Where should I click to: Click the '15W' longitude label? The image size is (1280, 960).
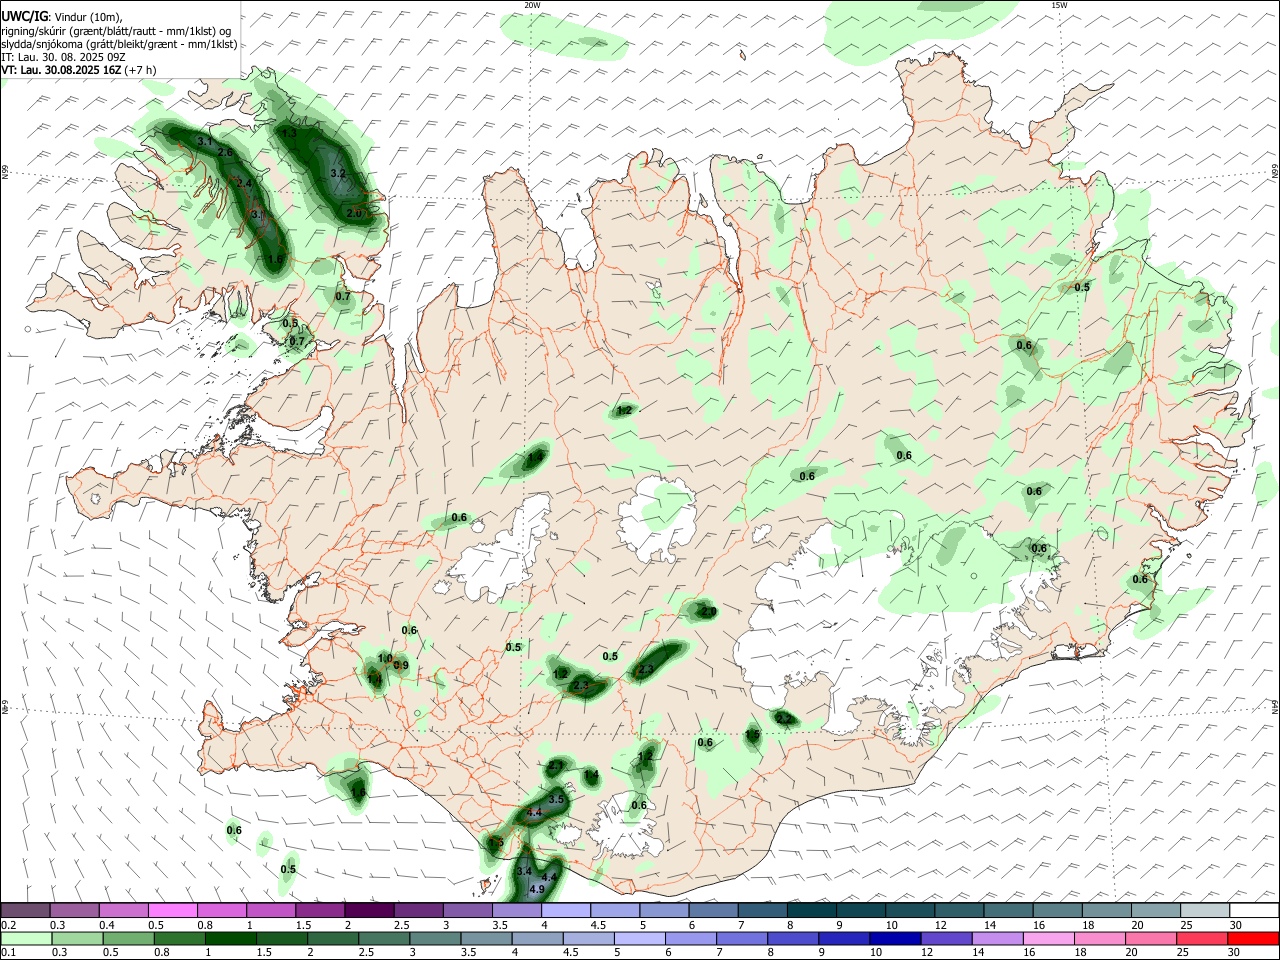[1059, 5]
